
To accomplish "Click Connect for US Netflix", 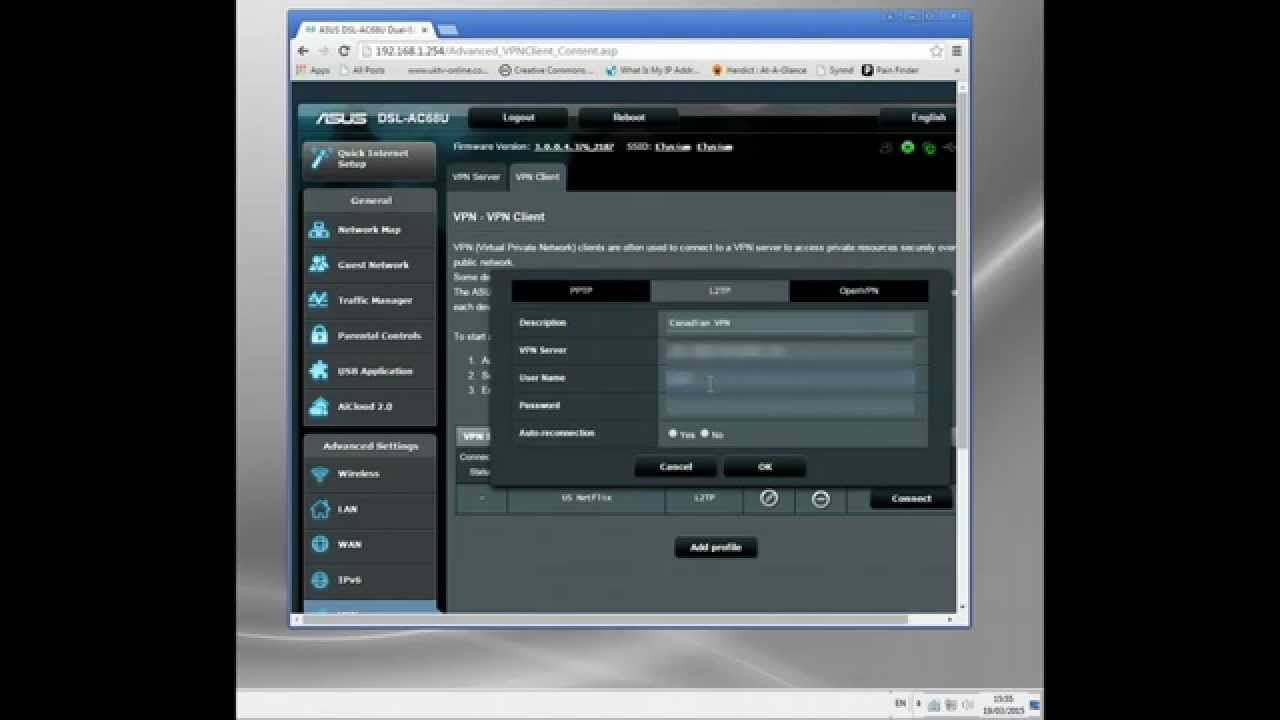I will point(911,498).
